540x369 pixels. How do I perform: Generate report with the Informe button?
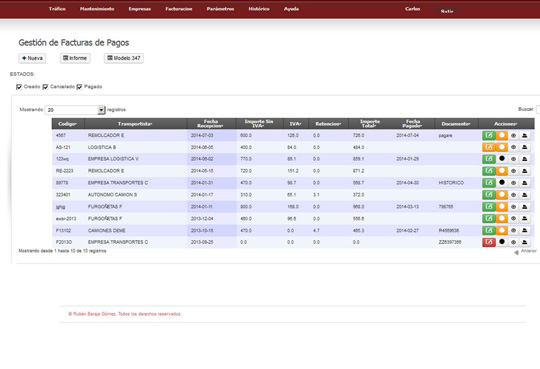(75, 58)
